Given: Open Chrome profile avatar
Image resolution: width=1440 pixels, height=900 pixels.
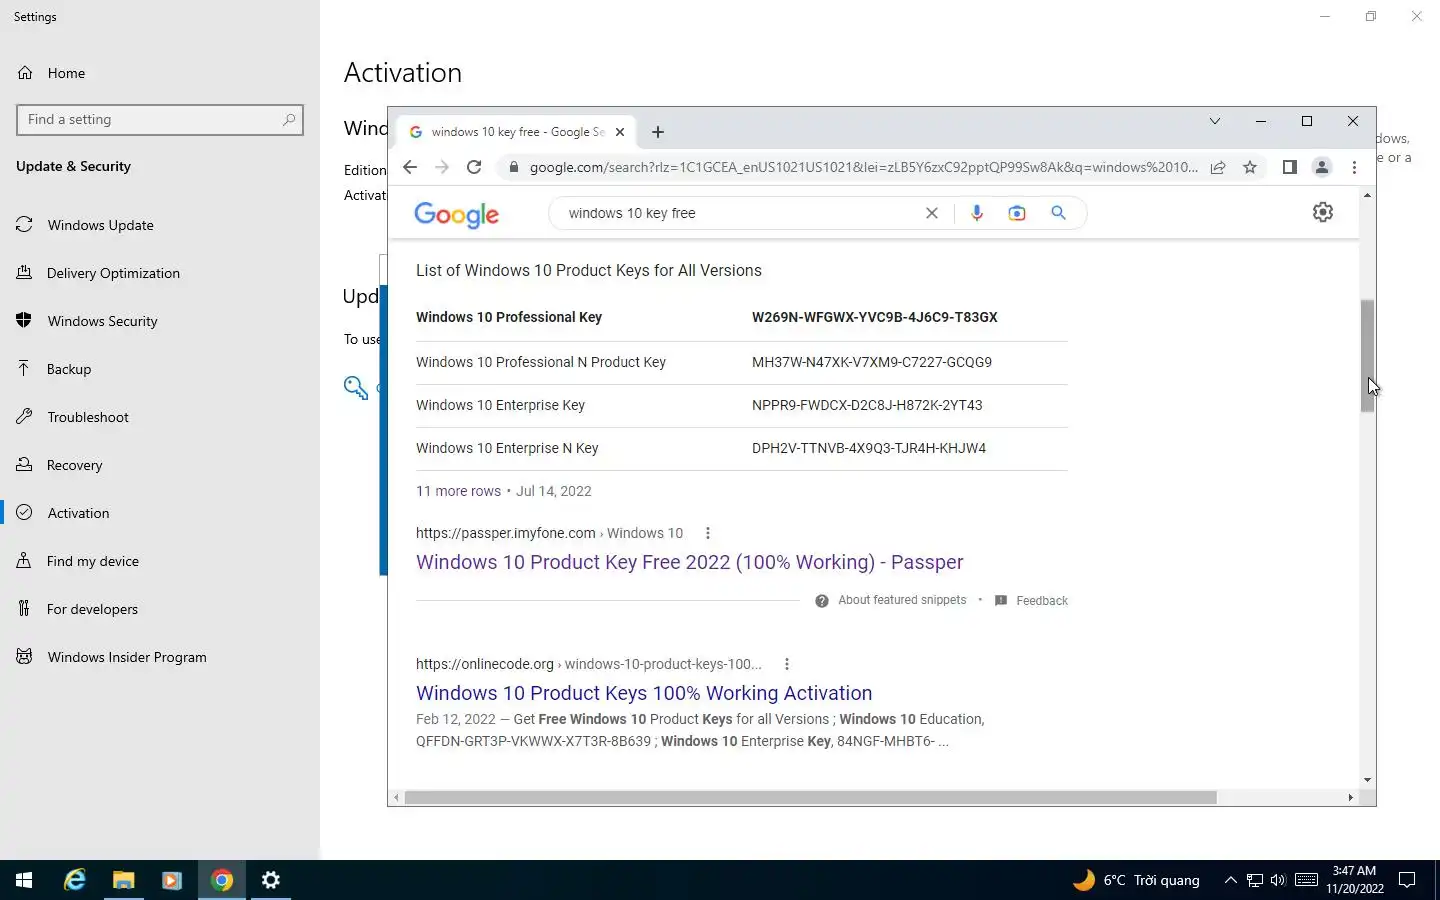Looking at the screenshot, I should click(x=1322, y=167).
